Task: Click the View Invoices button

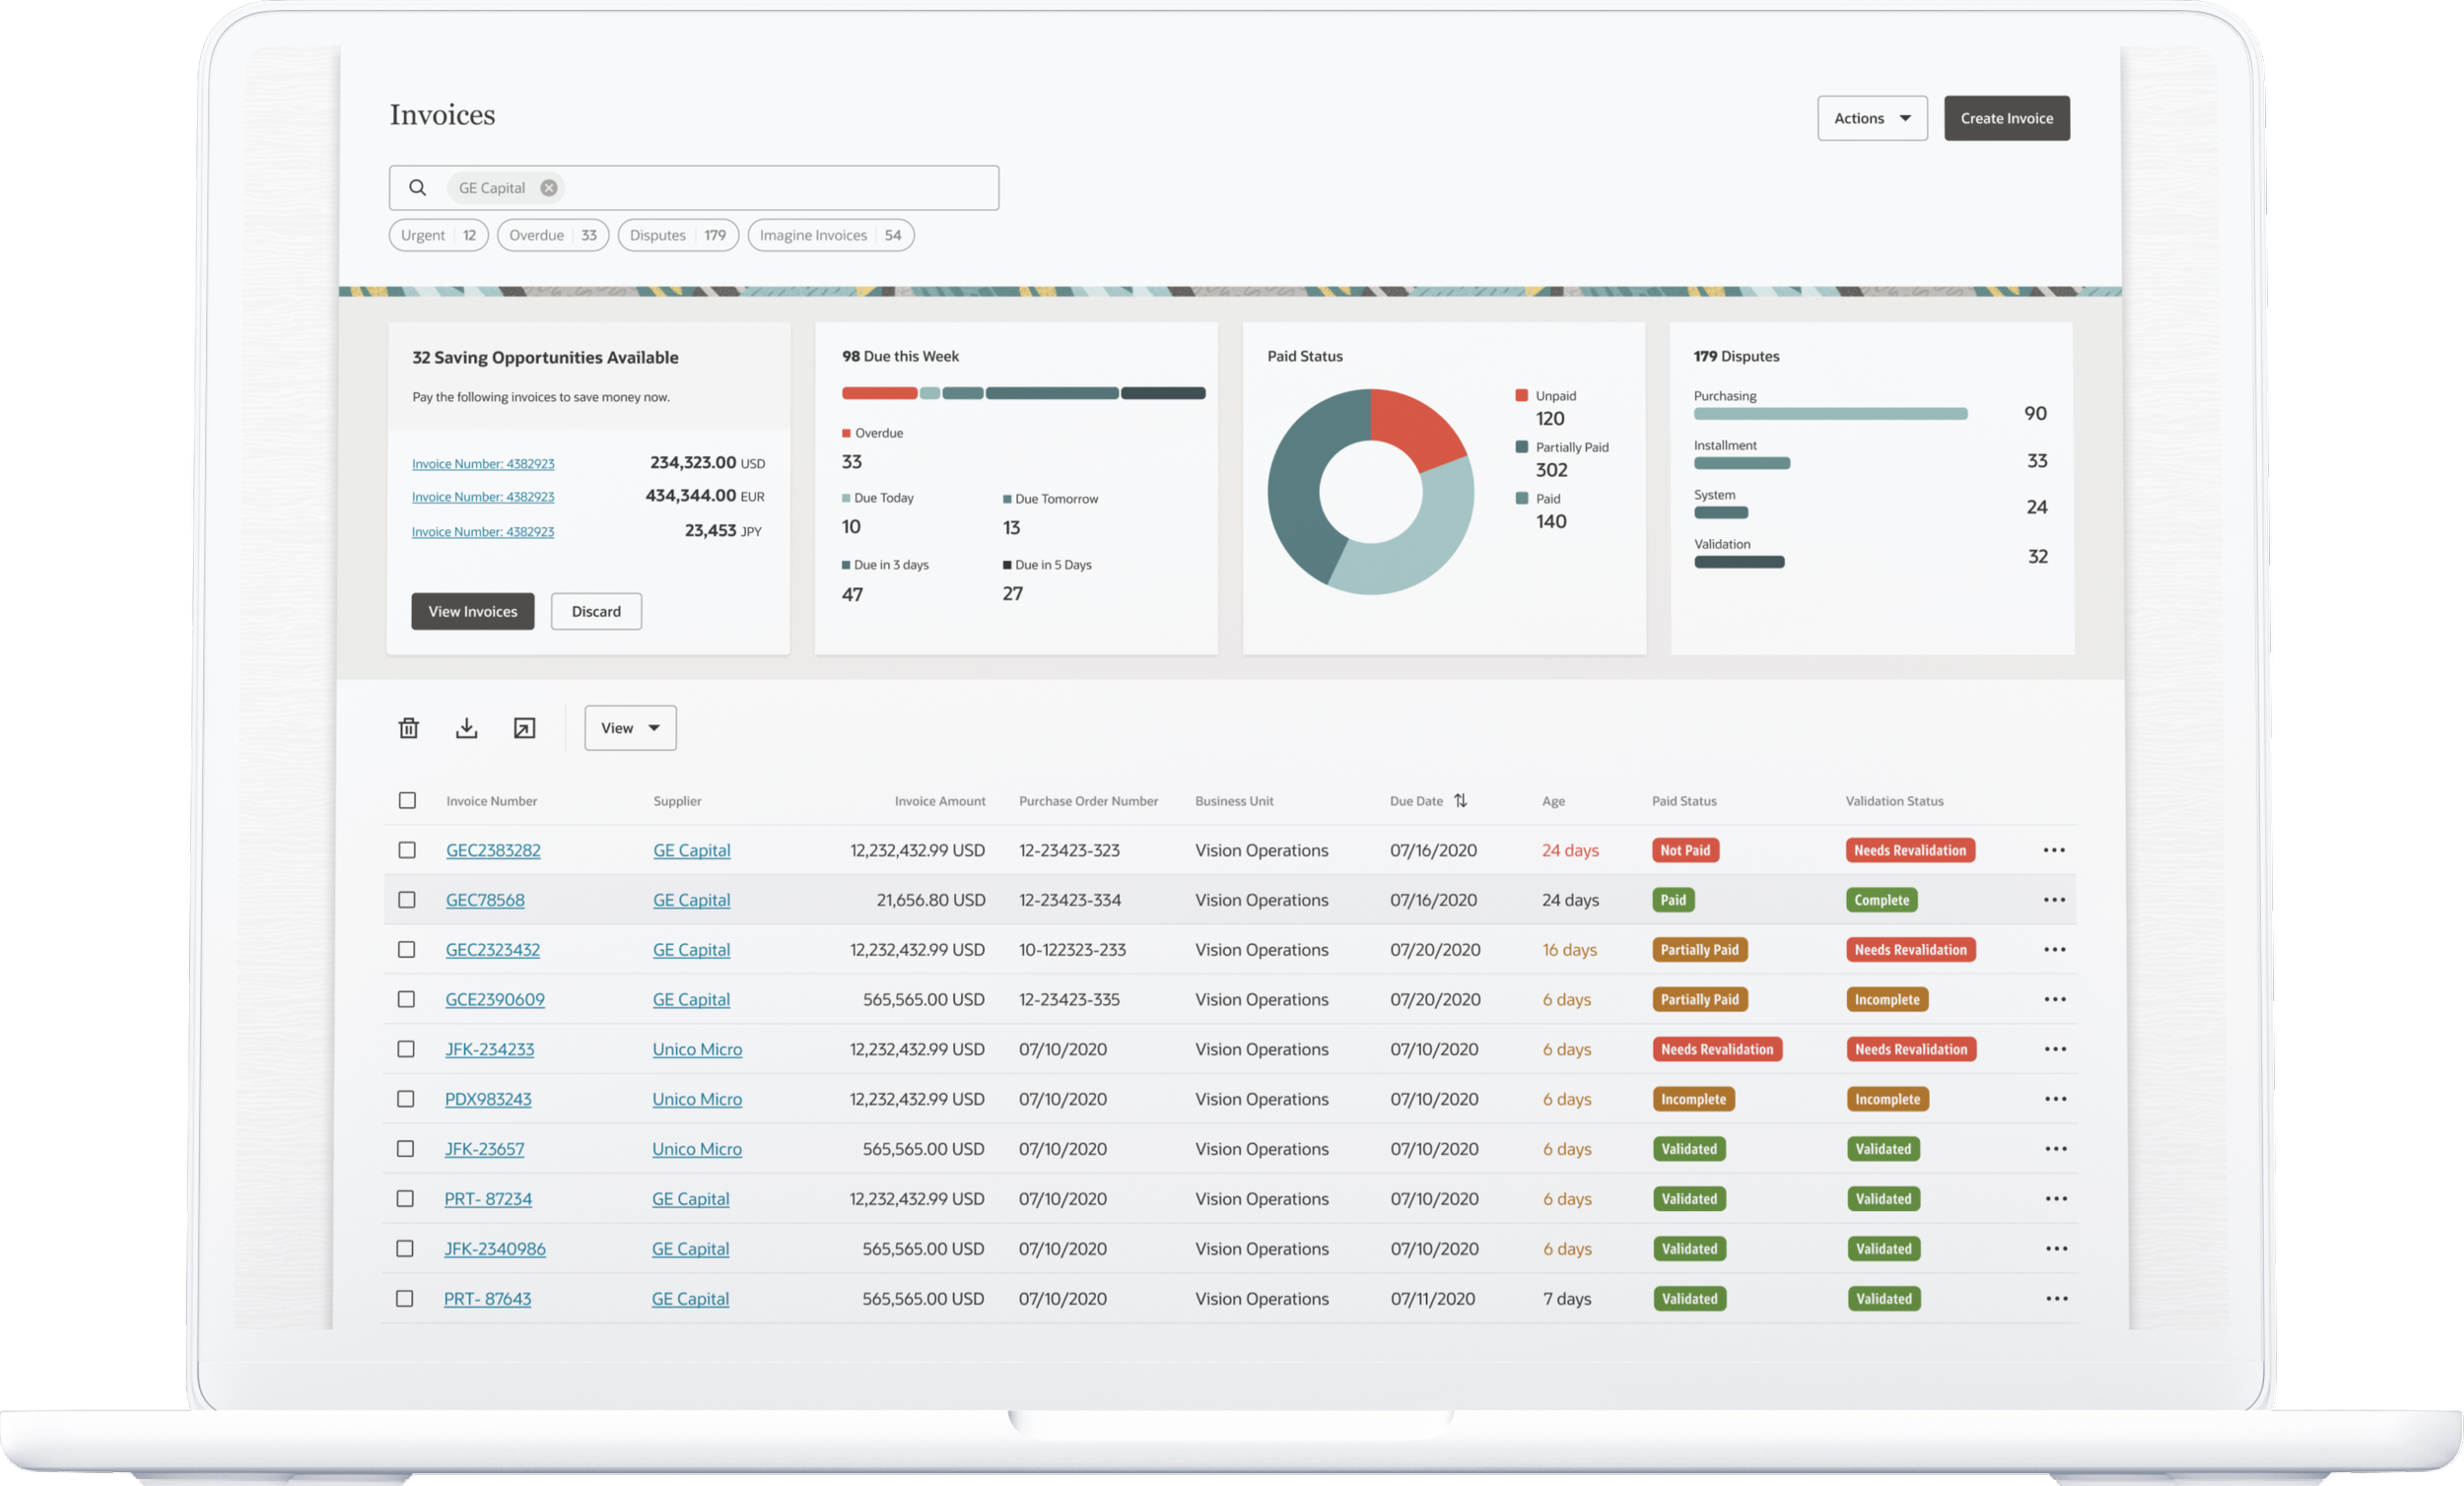Action: (x=473, y=611)
